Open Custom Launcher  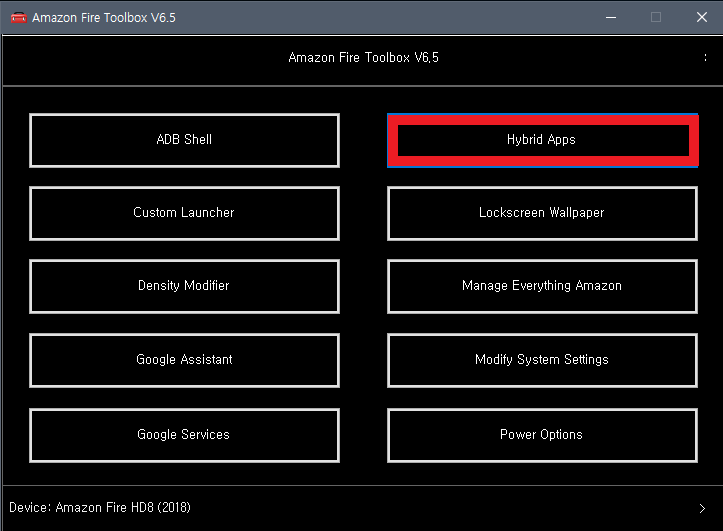tap(184, 213)
